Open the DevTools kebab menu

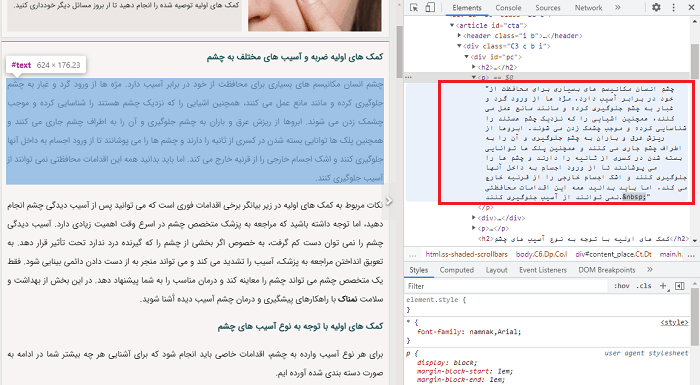coord(674,7)
